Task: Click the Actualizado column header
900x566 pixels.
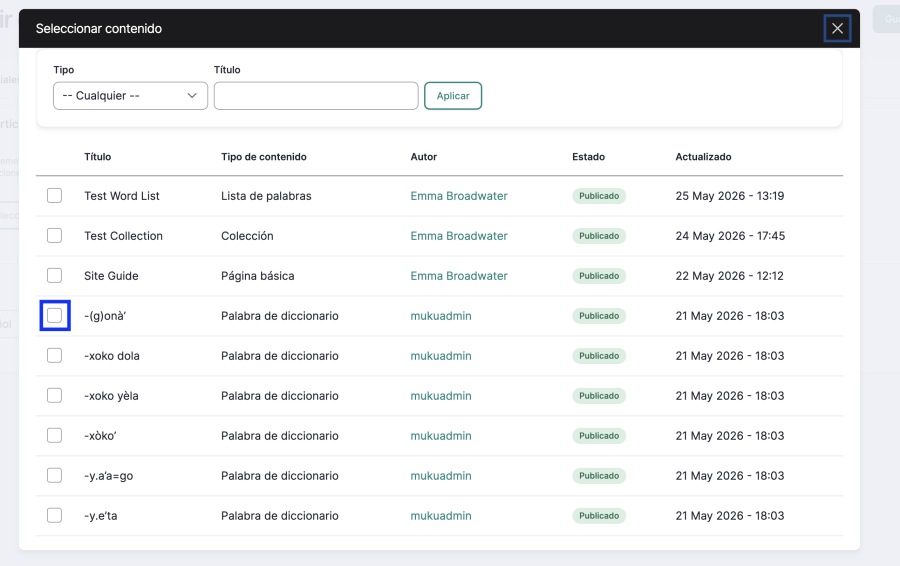Action: pos(703,157)
